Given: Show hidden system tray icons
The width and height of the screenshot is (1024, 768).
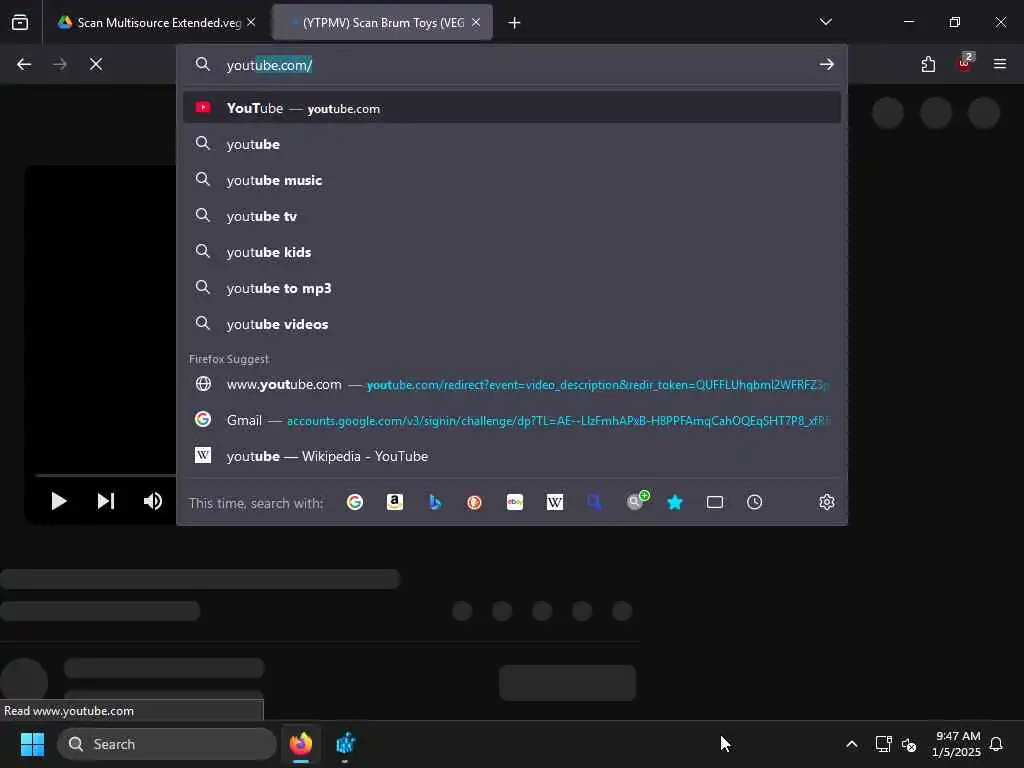Looking at the screenshot, I should click(852, 744).
